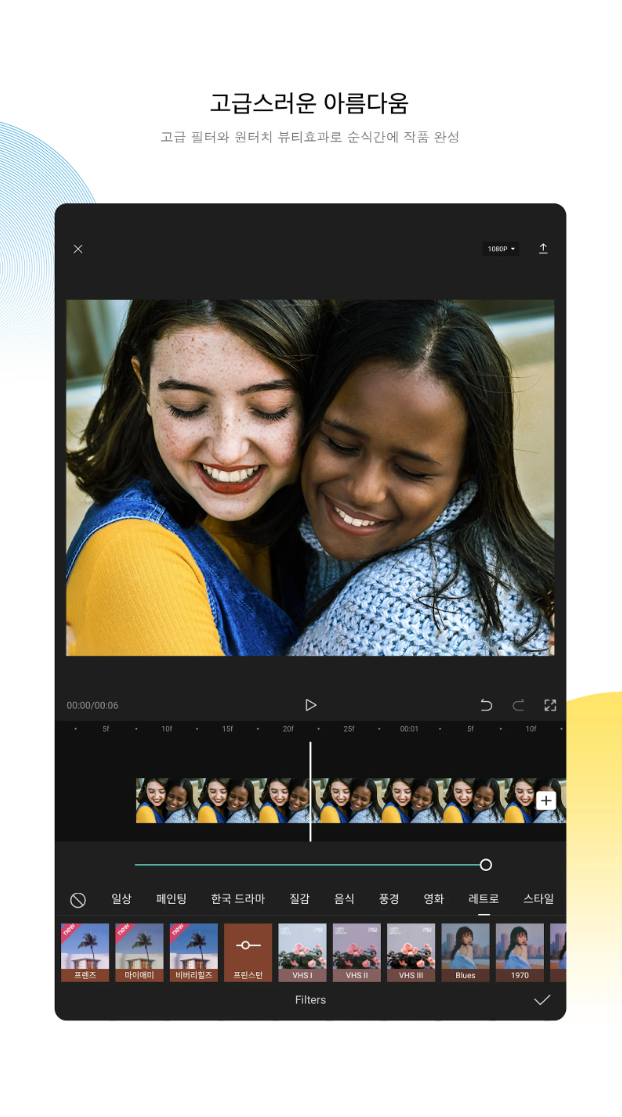The width and height of the screenshot is (622, 1117).
Task: Add a clip with the plus button
Action: coord(546,801)
